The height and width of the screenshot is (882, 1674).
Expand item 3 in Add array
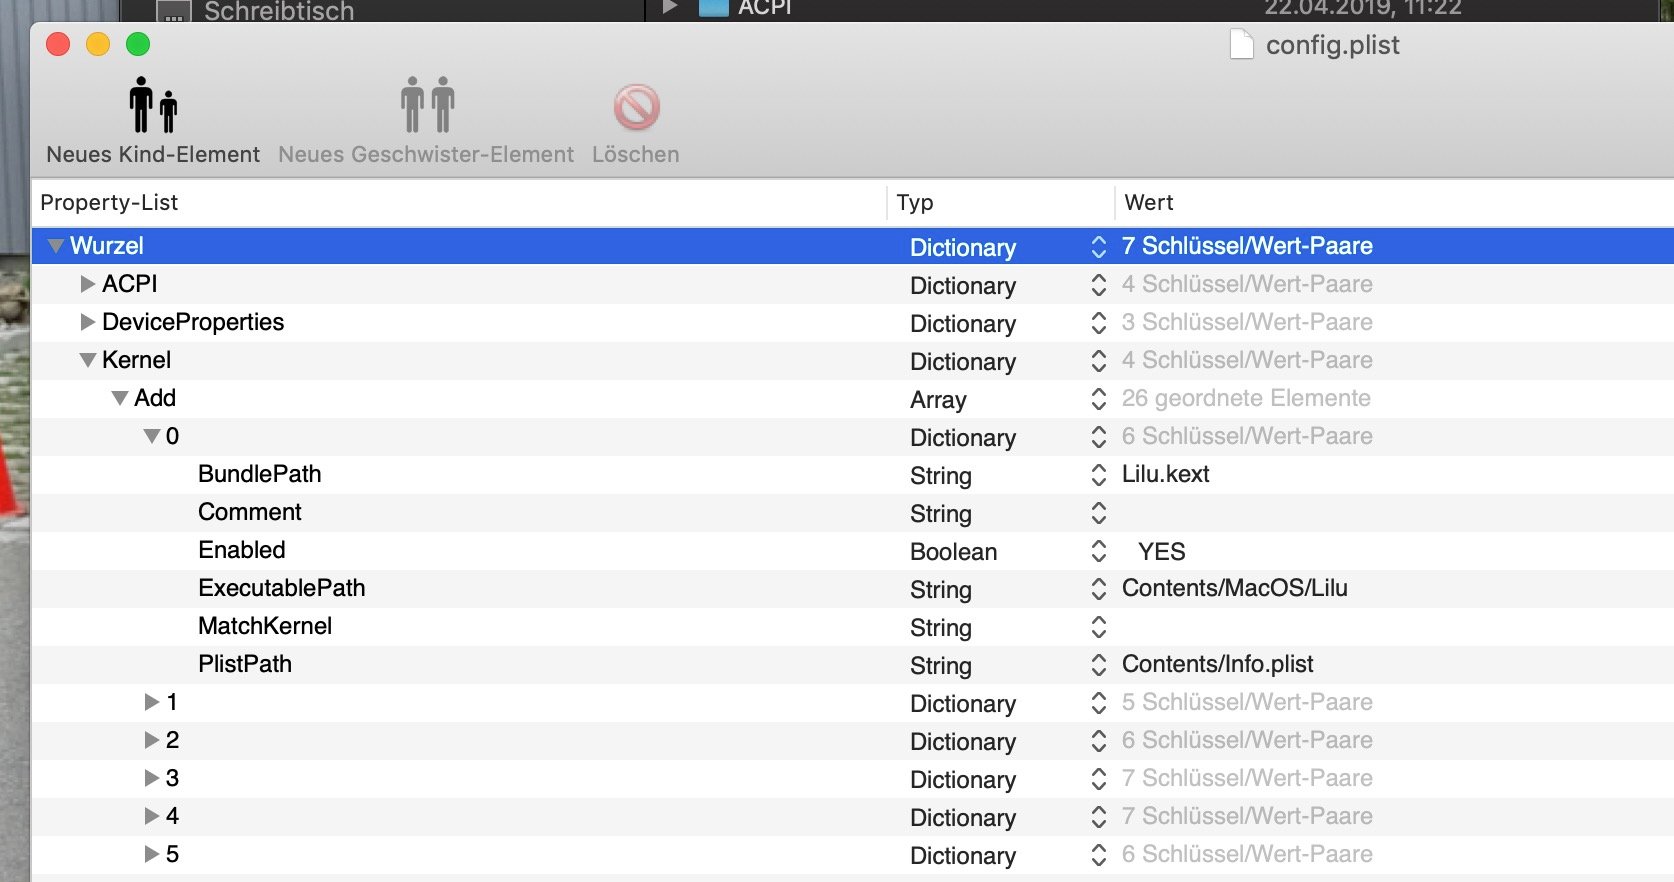click(x=152, y=778)
